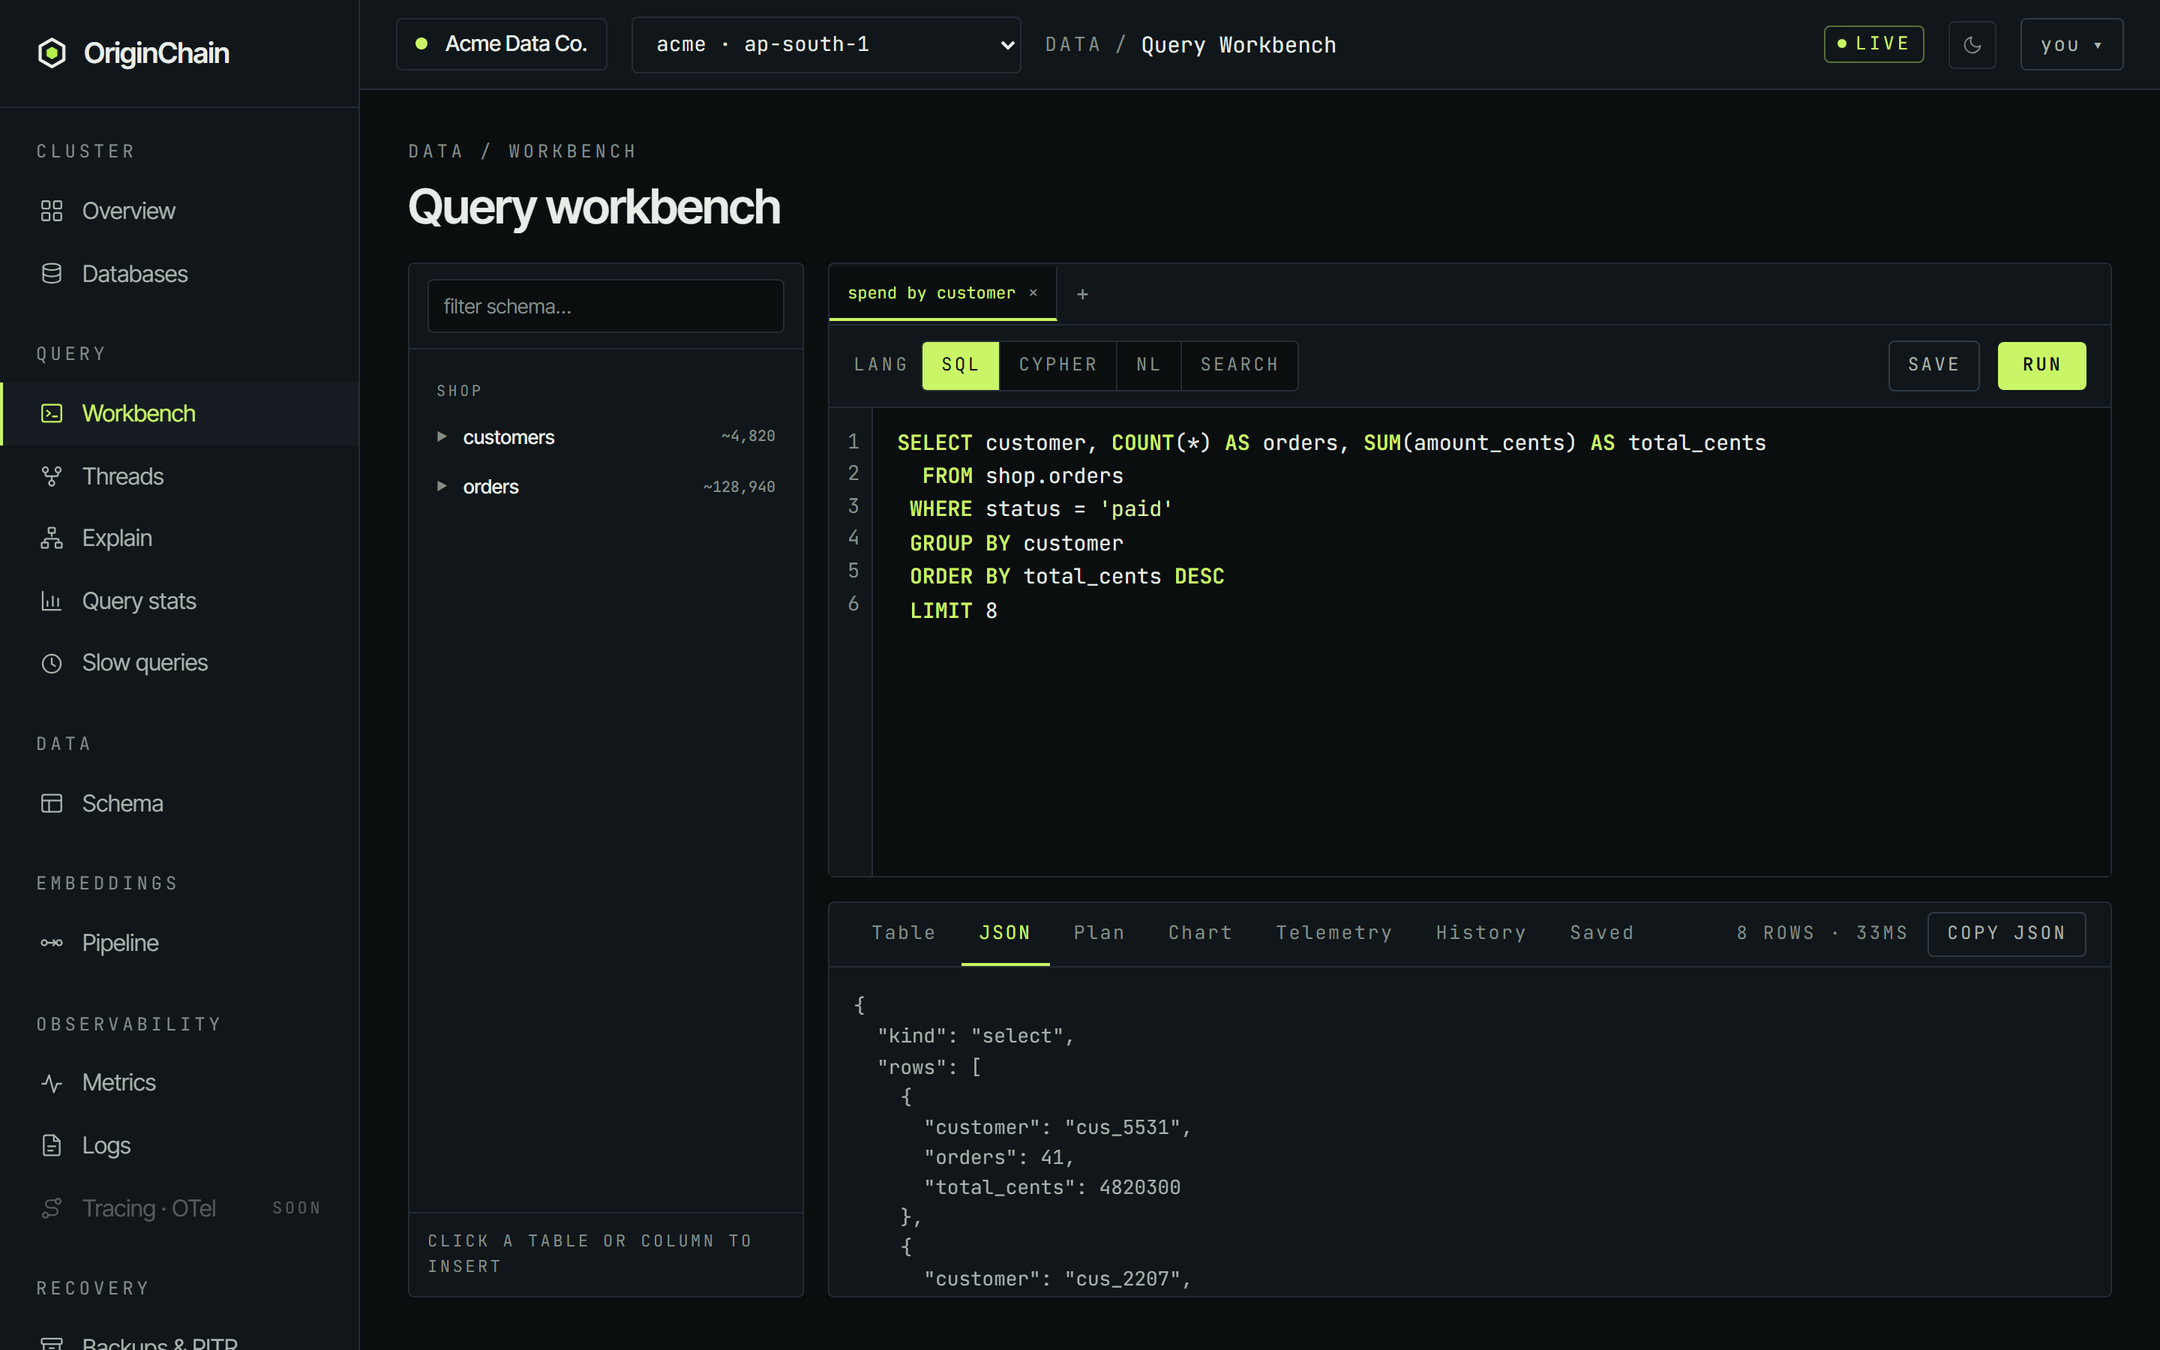Expand the customers table in schema

[441, 437]
